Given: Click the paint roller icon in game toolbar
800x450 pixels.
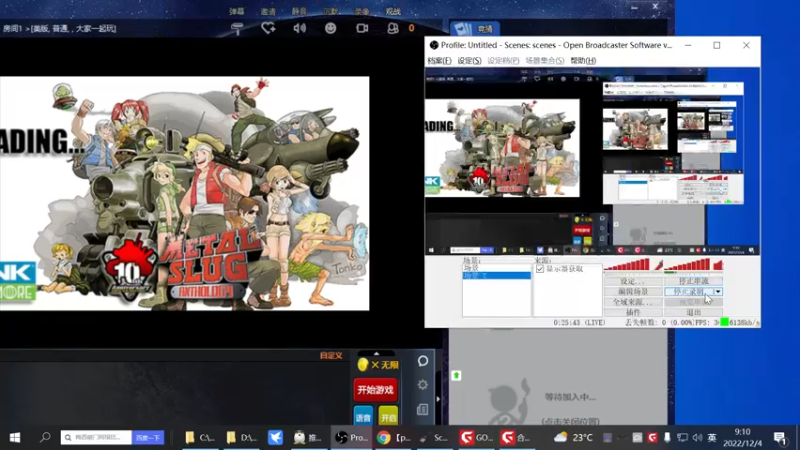Looking at the screenshot, I should (237, 29).
